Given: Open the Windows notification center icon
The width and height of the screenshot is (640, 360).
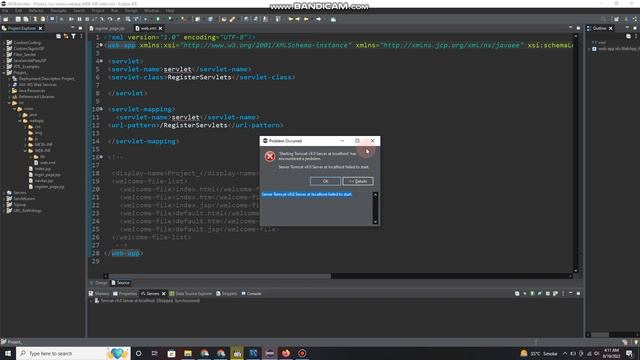Looking at the screenshot, I should [x=629, y=353].
